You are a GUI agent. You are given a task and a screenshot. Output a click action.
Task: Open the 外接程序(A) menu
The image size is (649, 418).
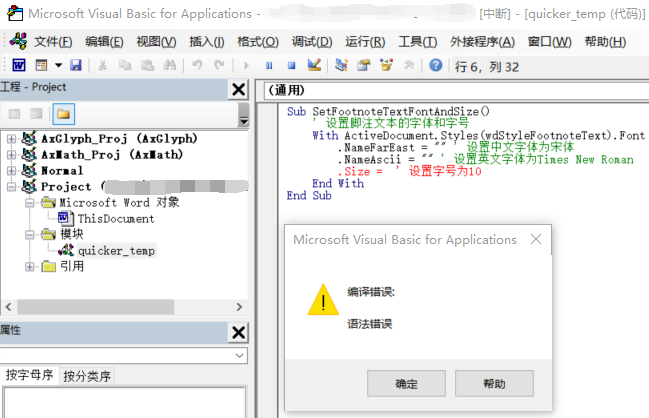pos(482,42)
